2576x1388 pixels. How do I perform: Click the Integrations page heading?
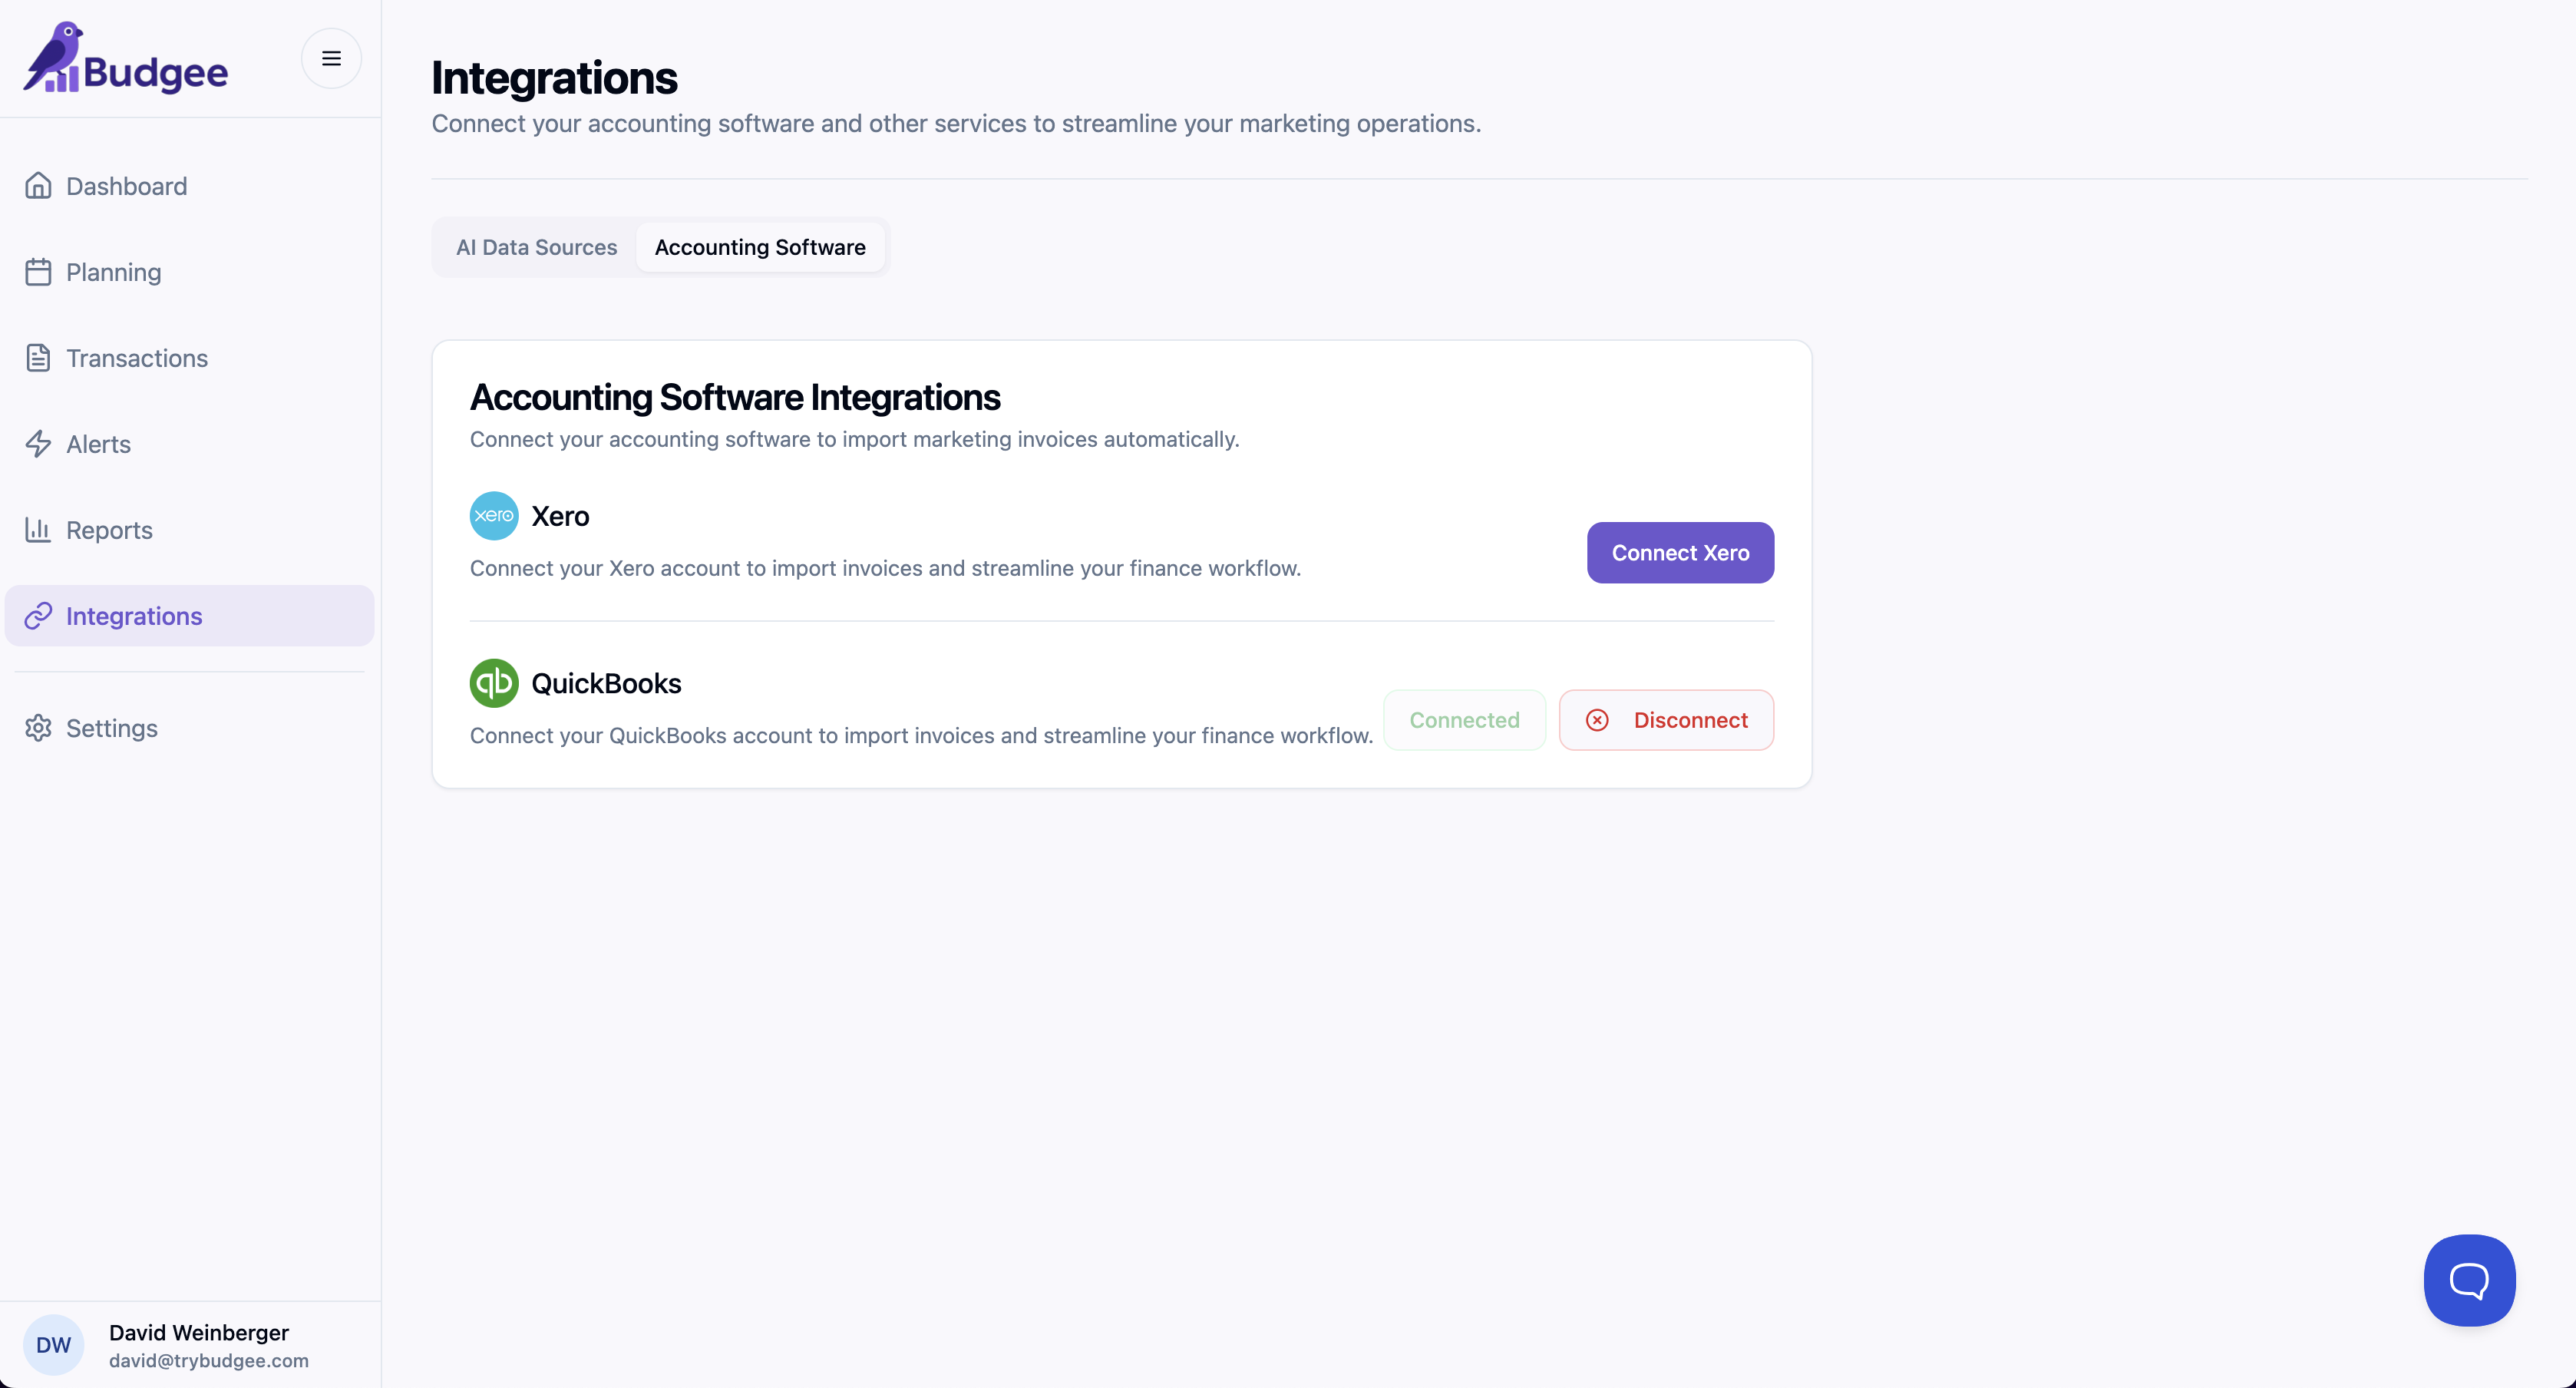pos(554,78)
